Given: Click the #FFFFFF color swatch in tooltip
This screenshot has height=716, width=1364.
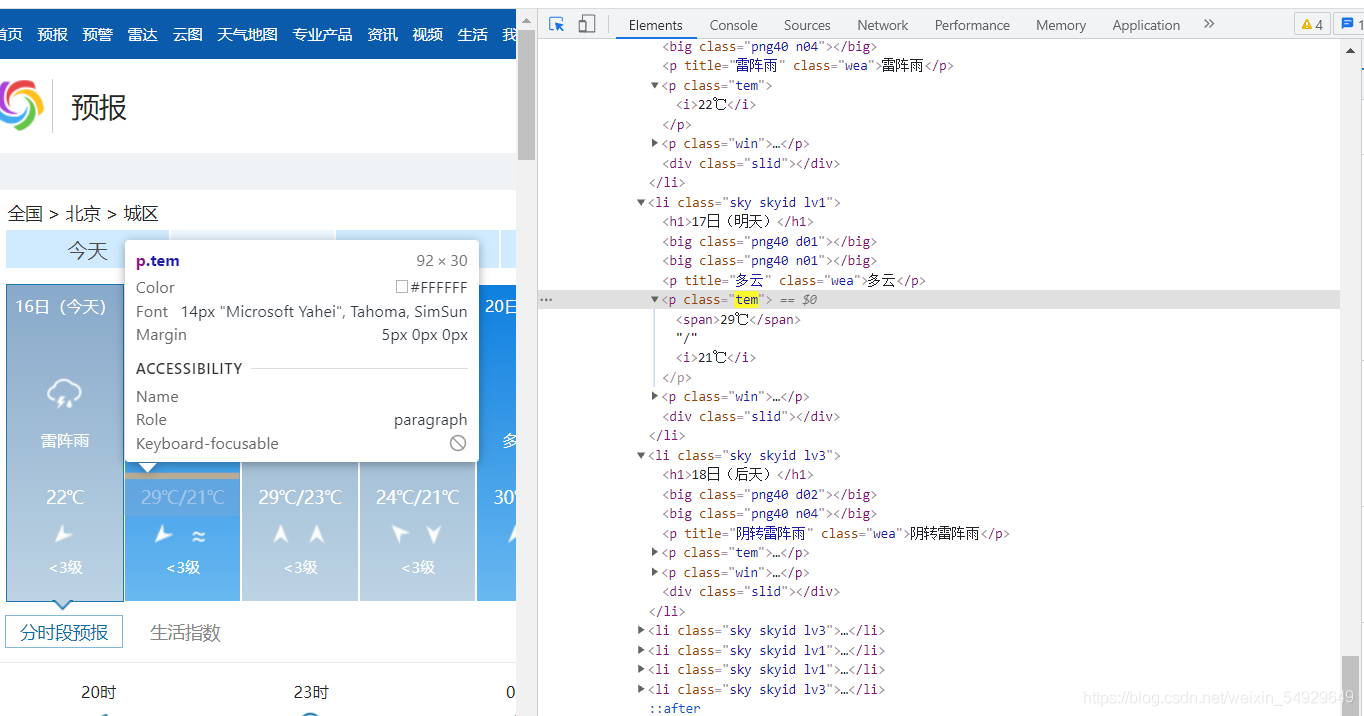Looking at the screenshot, I should tap(402, 287).
